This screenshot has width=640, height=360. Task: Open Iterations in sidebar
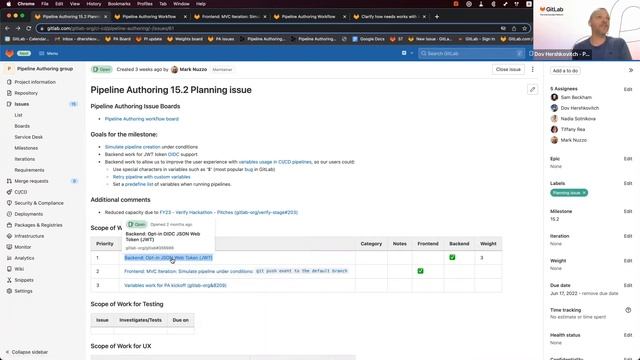(x=24, y=159)
